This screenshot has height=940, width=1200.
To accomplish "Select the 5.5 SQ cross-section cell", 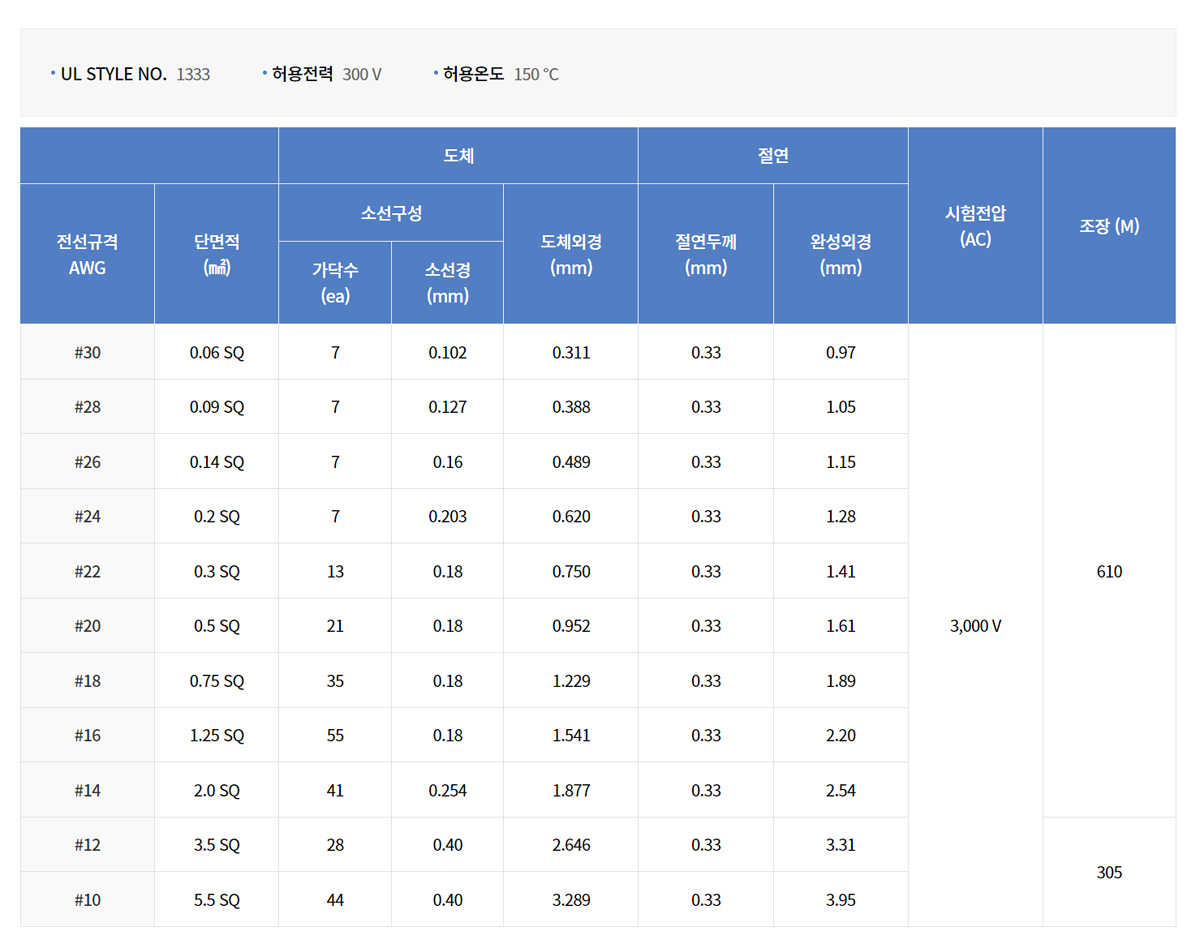I will point(216,899).
